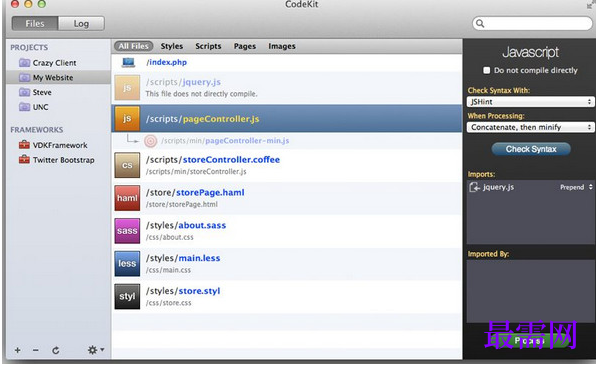Click the target icon beside pageController-min.js

coord(151,141)
